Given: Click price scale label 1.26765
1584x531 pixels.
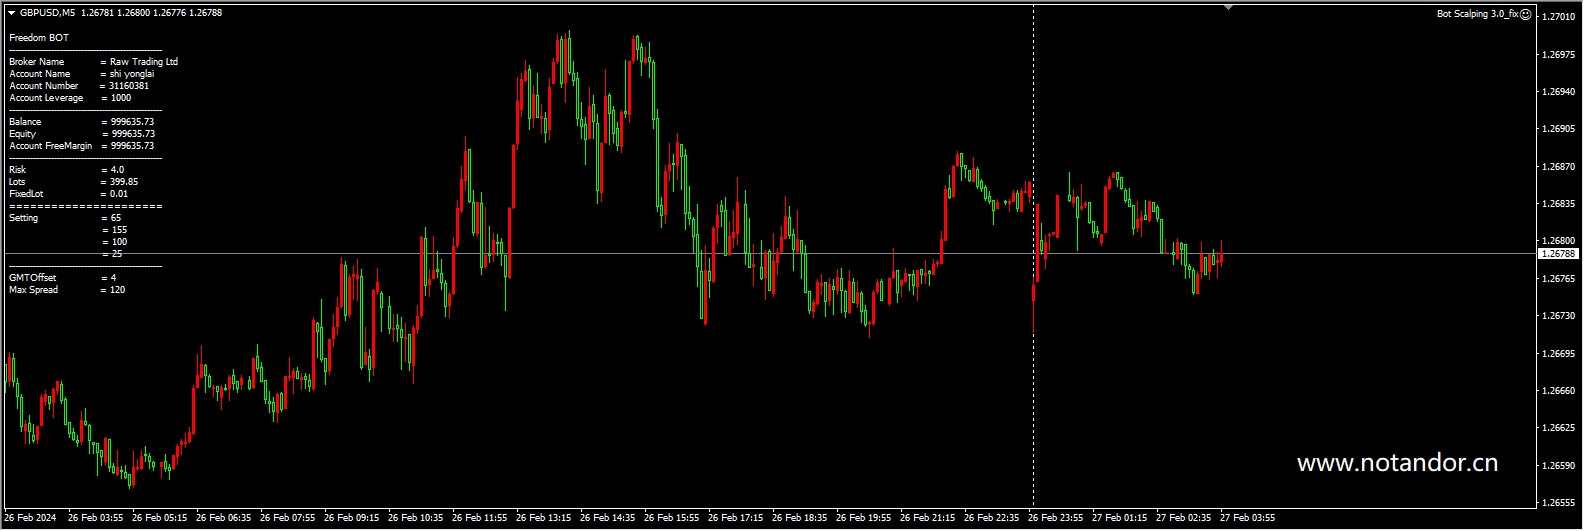Looking at the screenshot, I should click(1559, 279).
